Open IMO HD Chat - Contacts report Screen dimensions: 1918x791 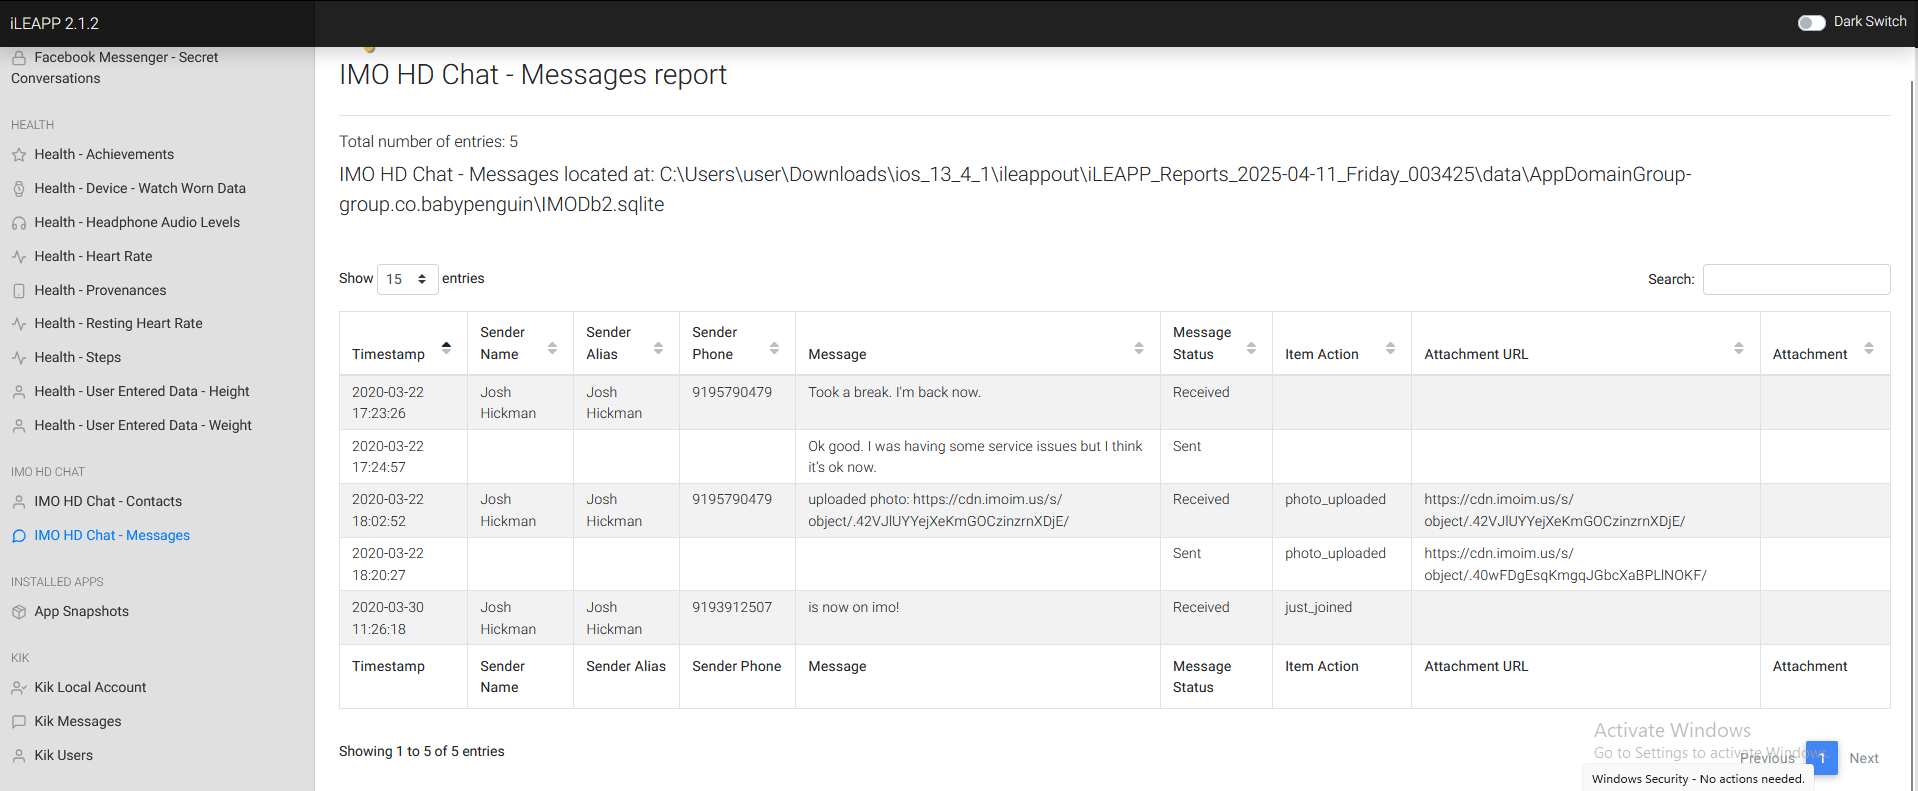[x=108, y=502]
